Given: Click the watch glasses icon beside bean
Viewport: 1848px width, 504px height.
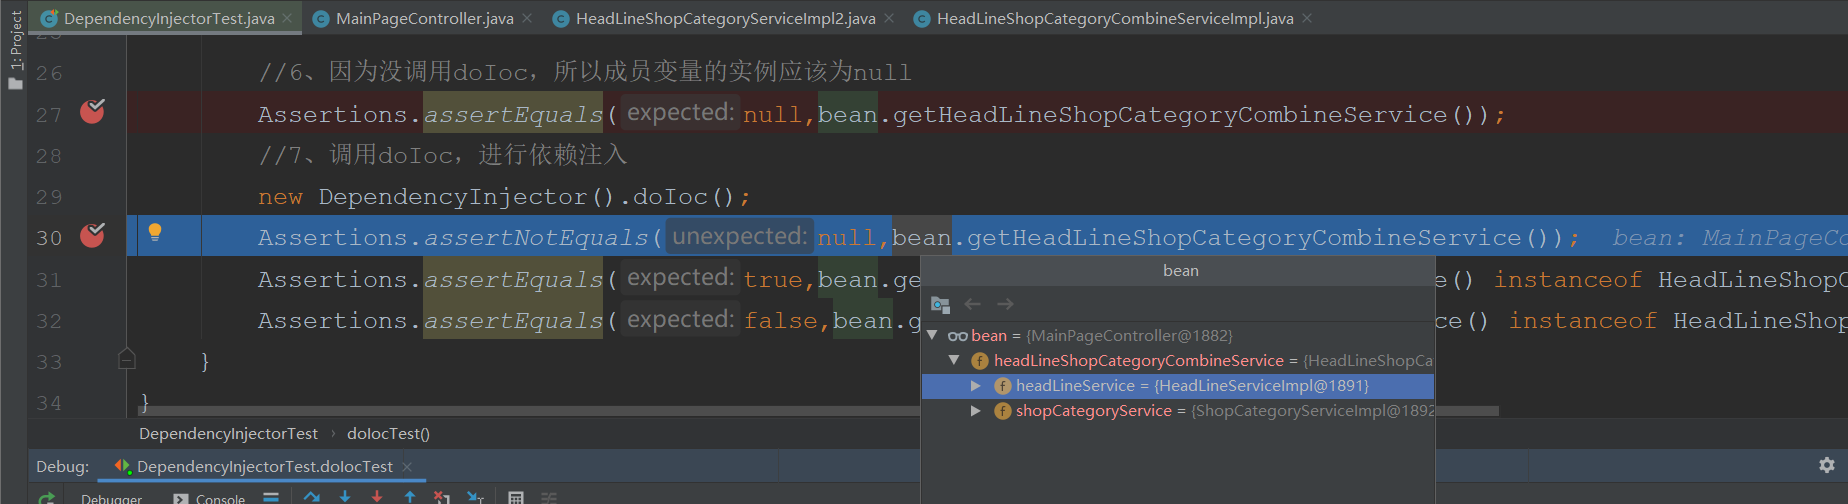Looking at the screenshot, I should (957, 336).
